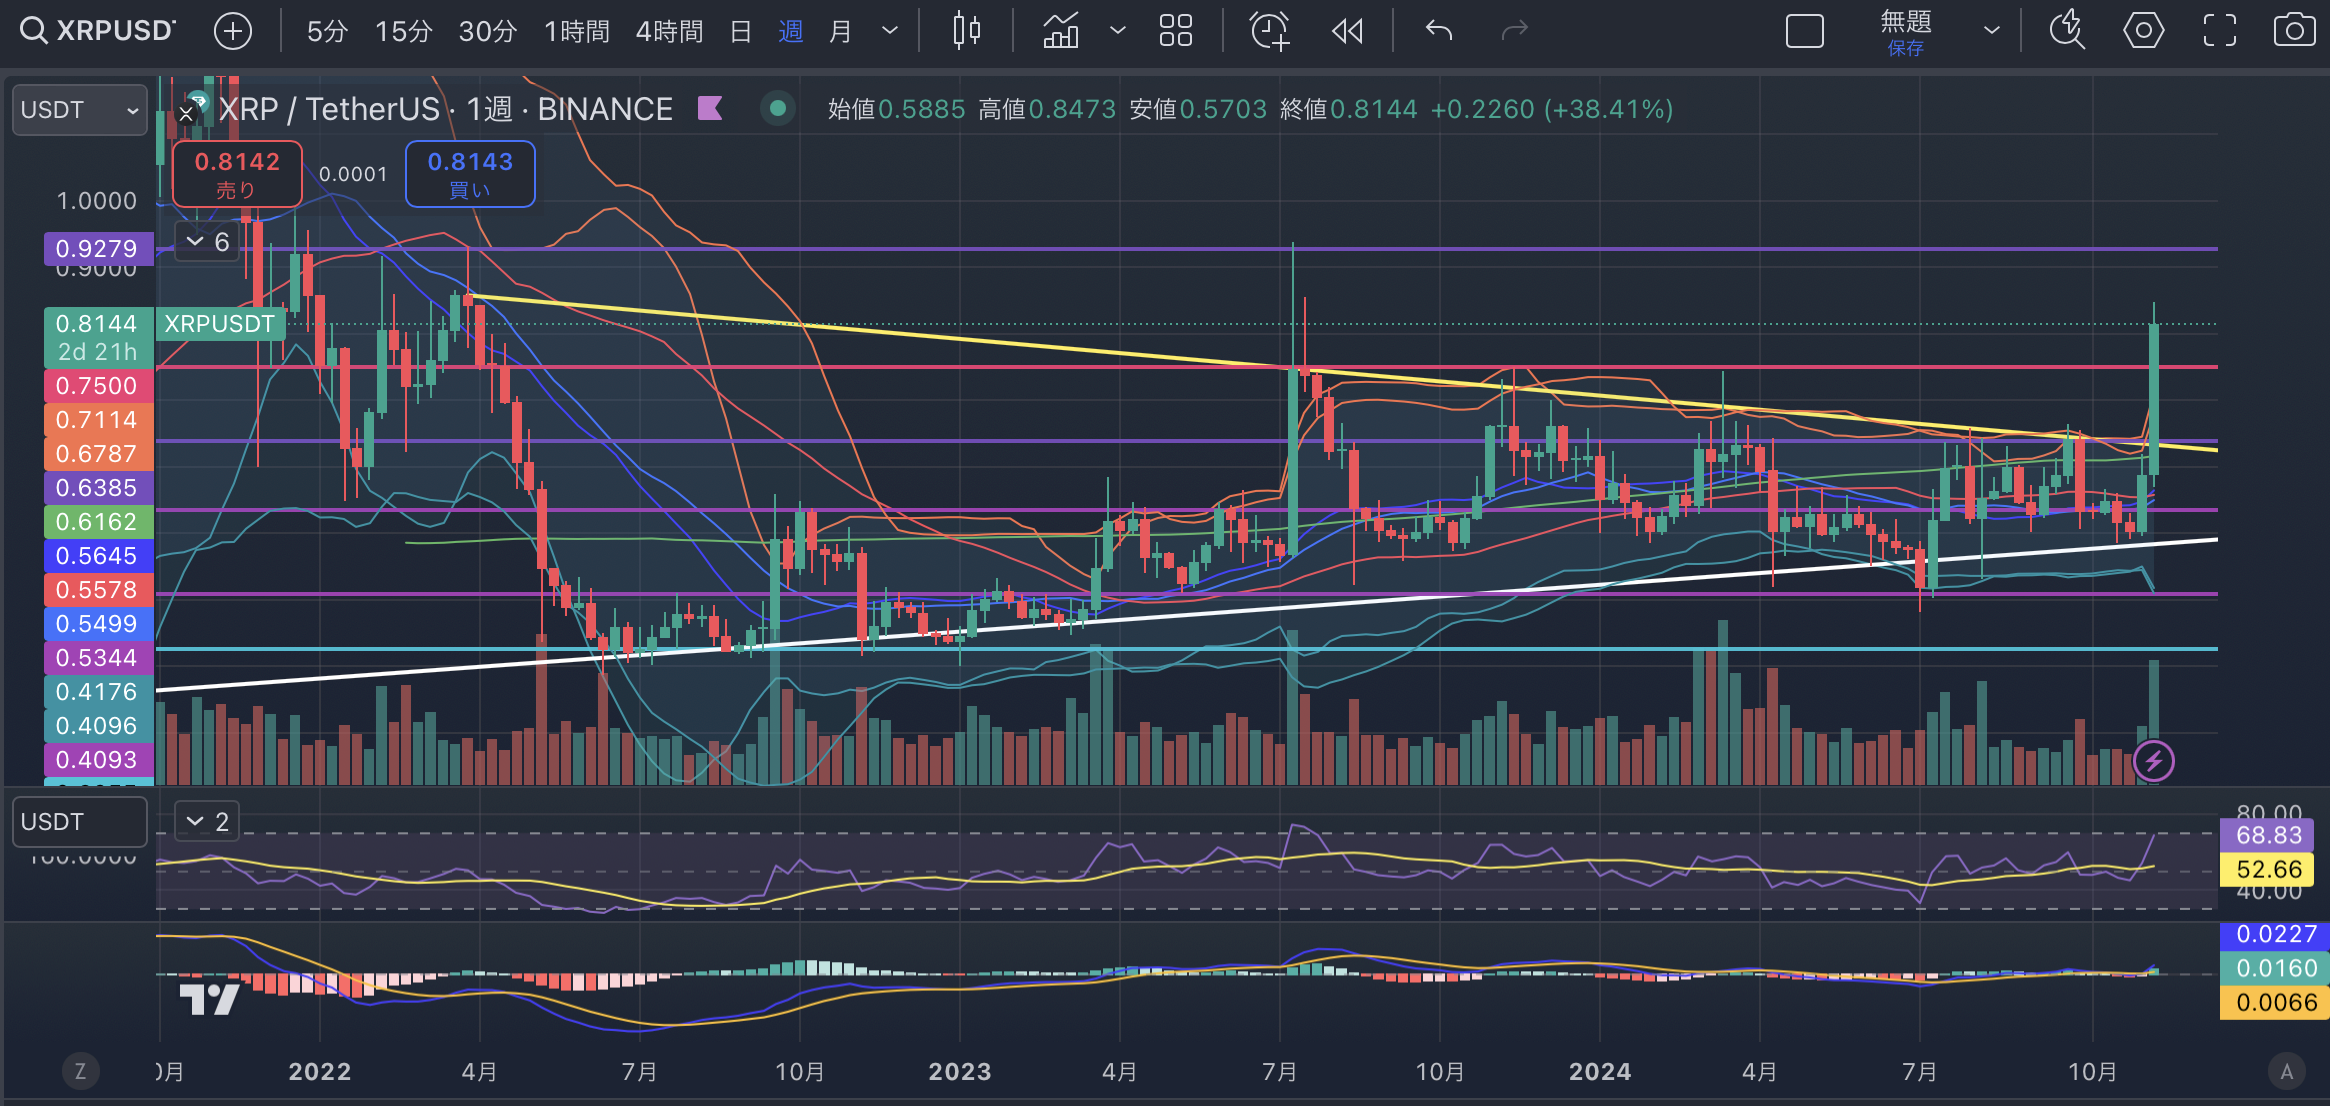Viewport: 2330px width, 1106px height.
Task: Redo last action
Action: click(x=1515, y=31)
